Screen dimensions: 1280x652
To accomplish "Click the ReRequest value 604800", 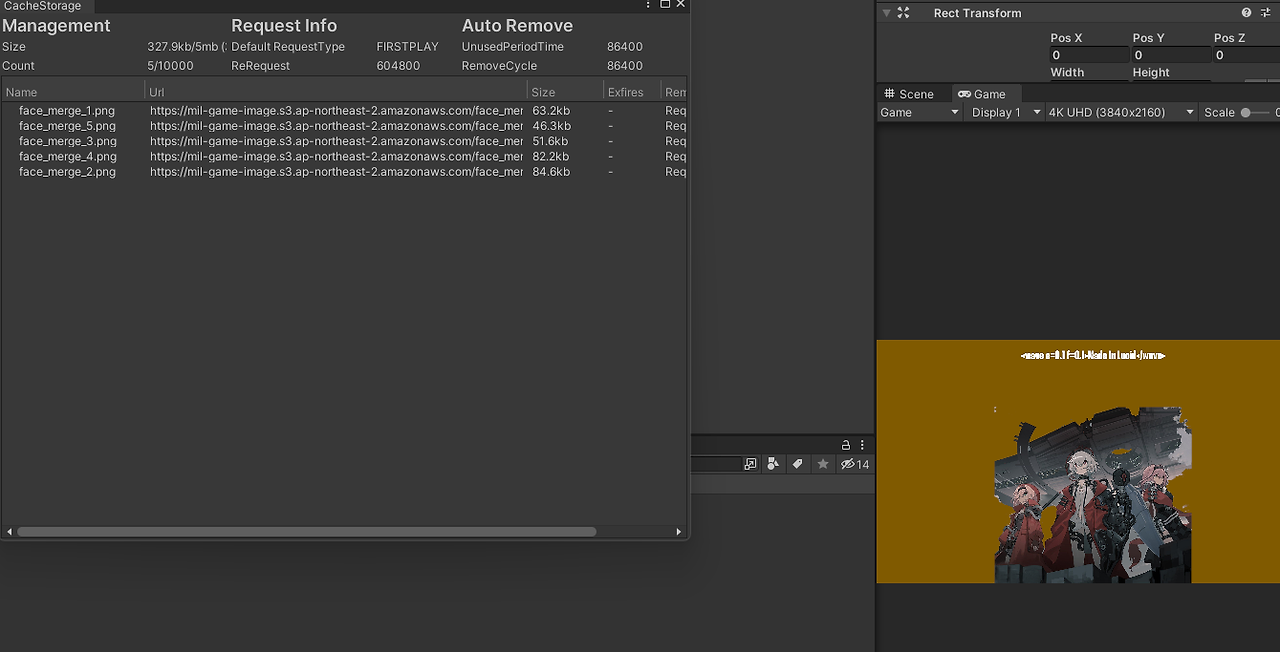I will [398, 66].
